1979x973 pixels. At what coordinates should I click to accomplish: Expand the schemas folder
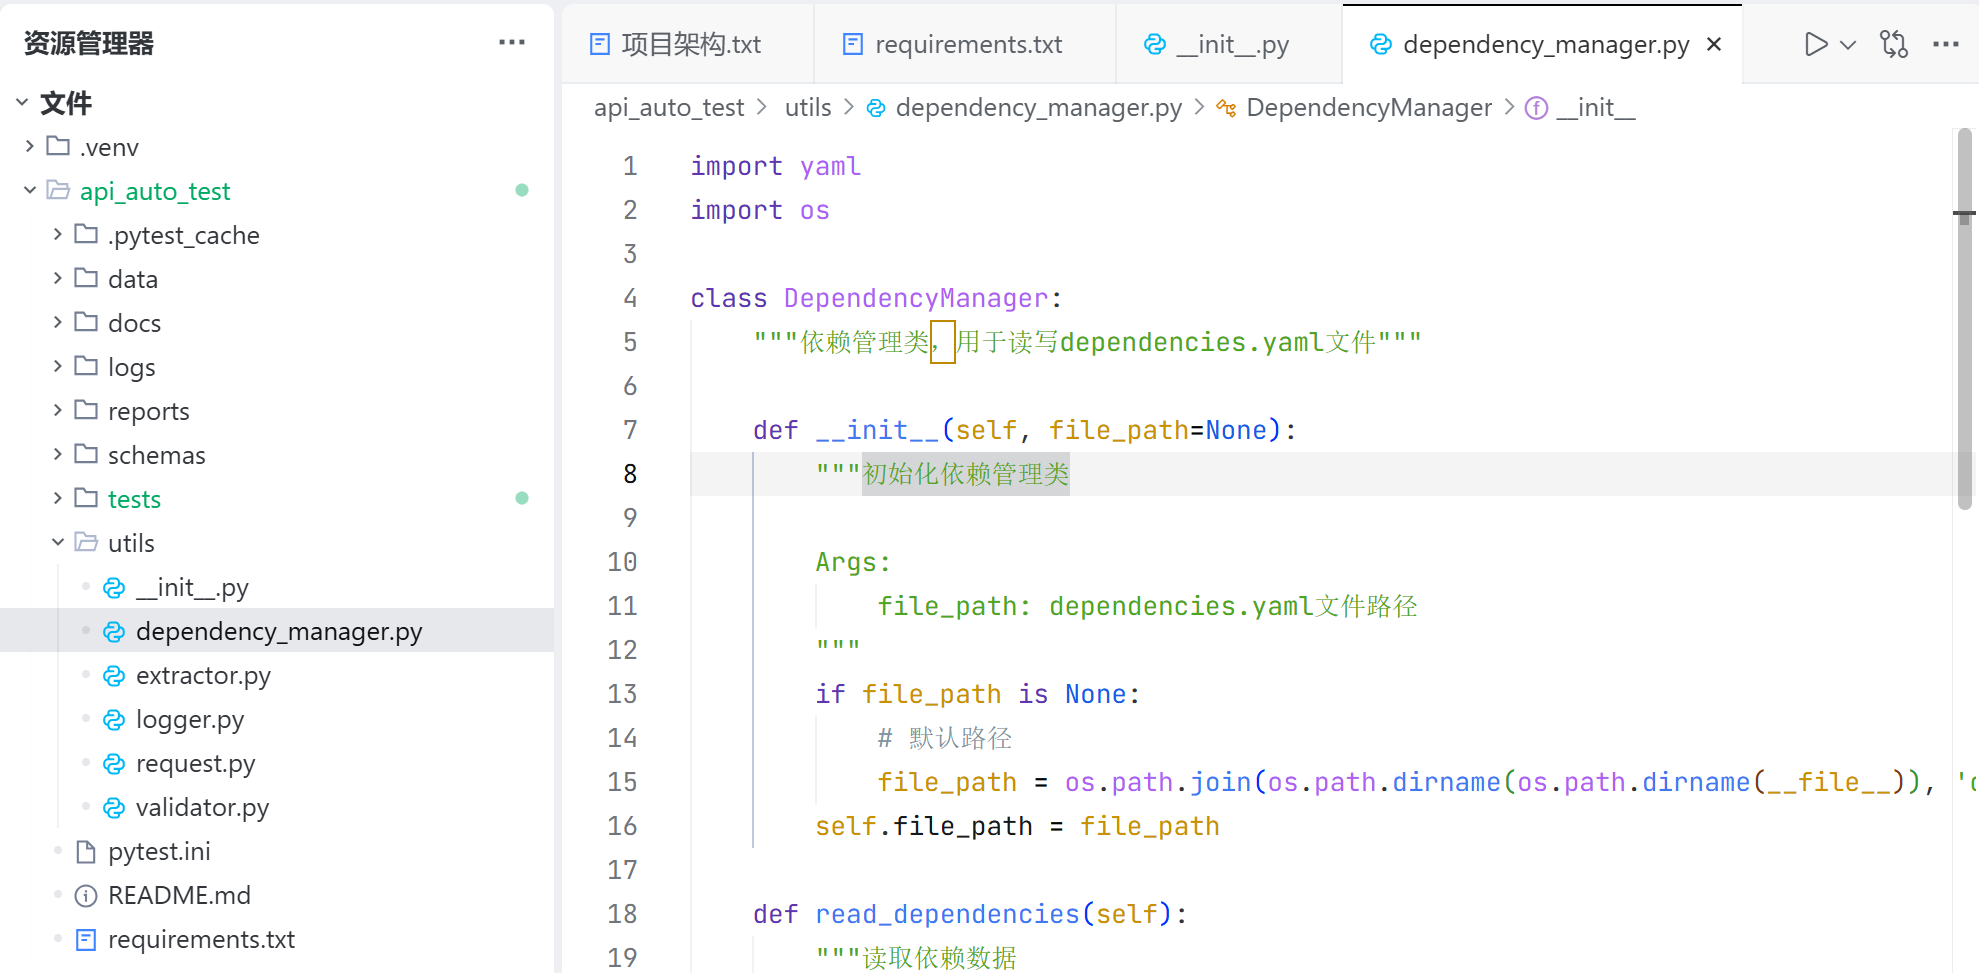pyautogui.click(x=58, y=454)
